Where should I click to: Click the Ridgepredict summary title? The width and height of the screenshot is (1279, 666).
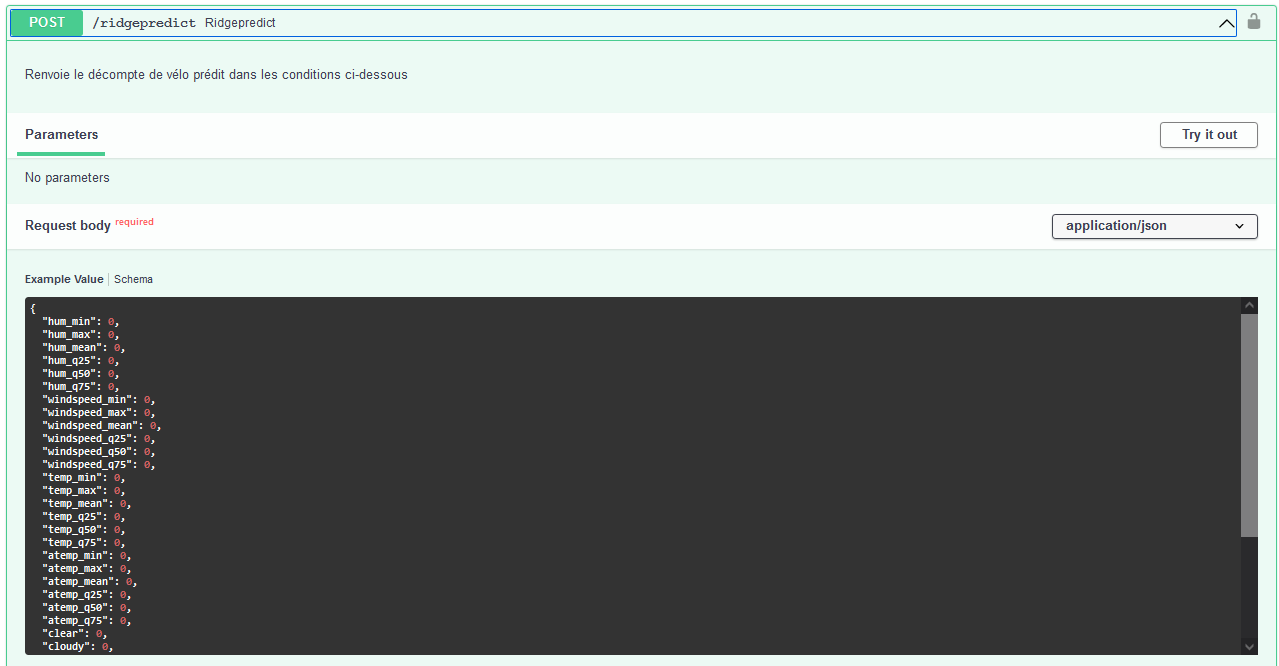240,22
